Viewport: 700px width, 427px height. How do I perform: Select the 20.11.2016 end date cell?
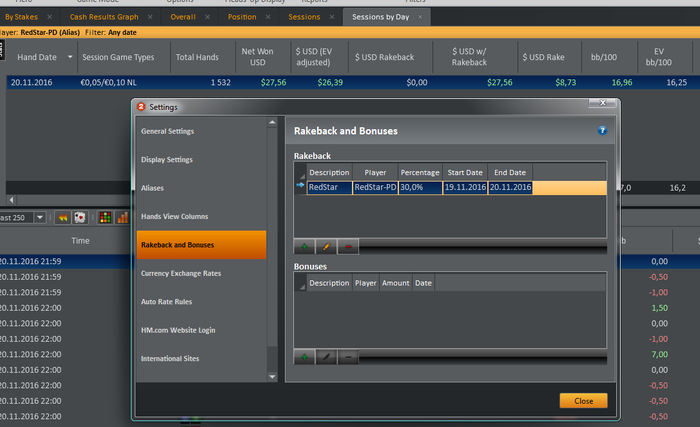coord(510,187)
